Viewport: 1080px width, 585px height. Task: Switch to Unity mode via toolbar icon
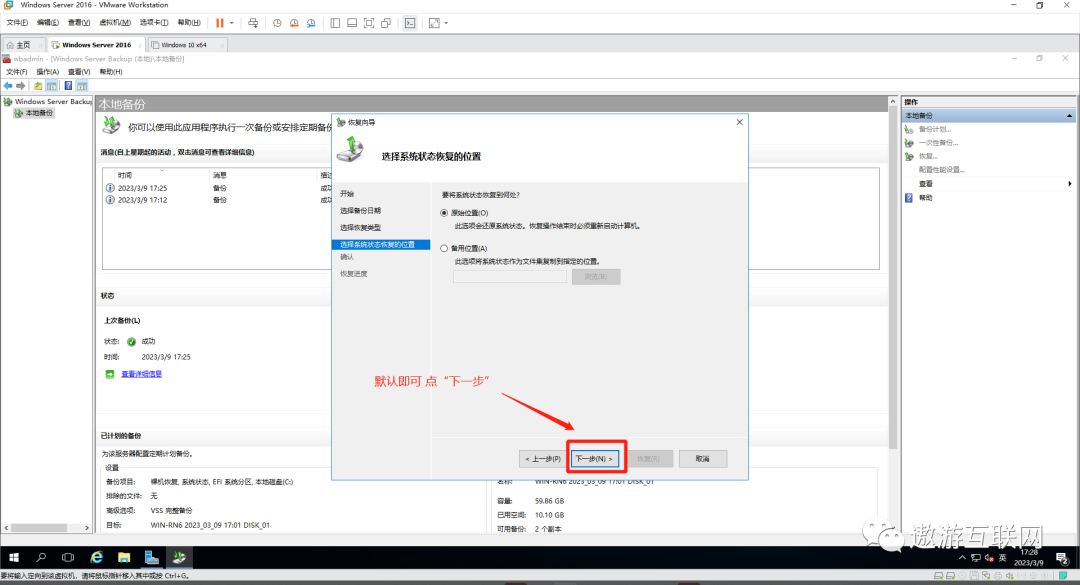(386, 23)
